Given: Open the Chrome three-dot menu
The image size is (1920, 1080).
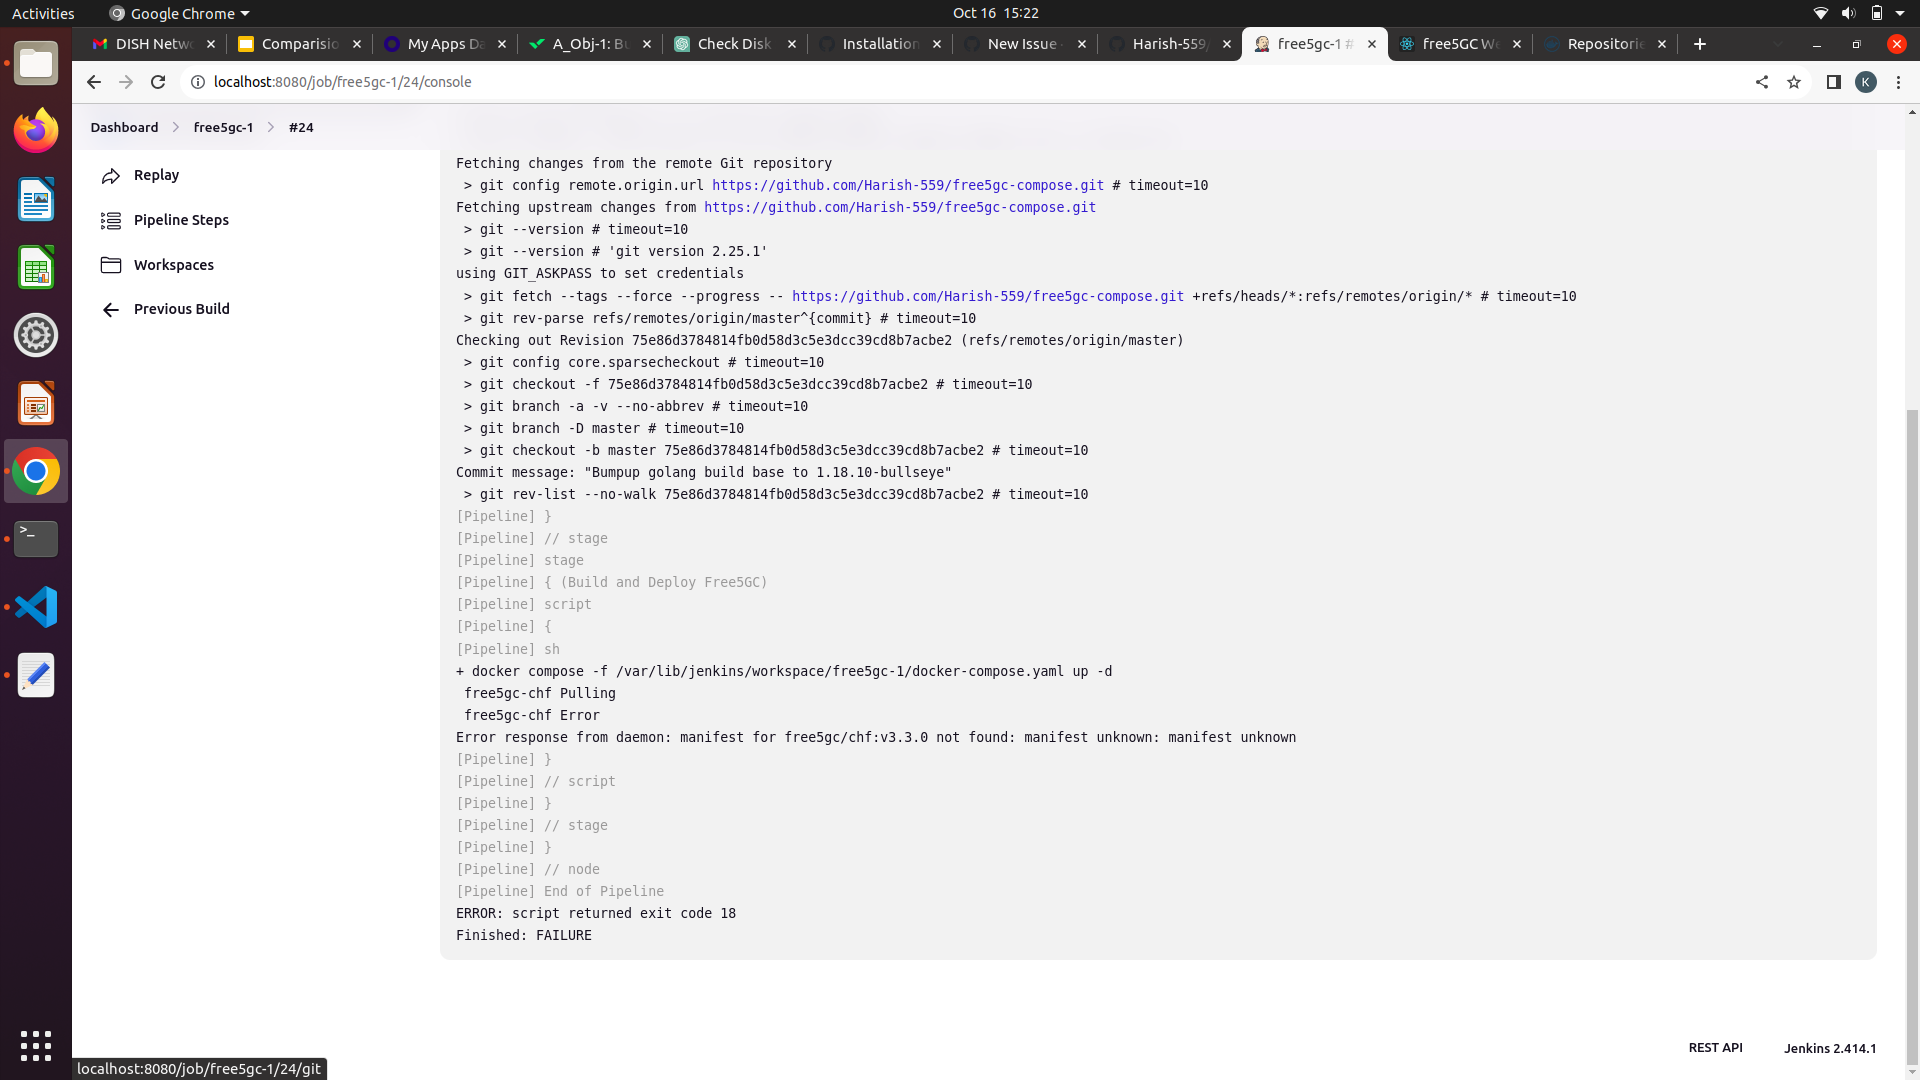Looking at the screenshot, I should point(1898,82).
